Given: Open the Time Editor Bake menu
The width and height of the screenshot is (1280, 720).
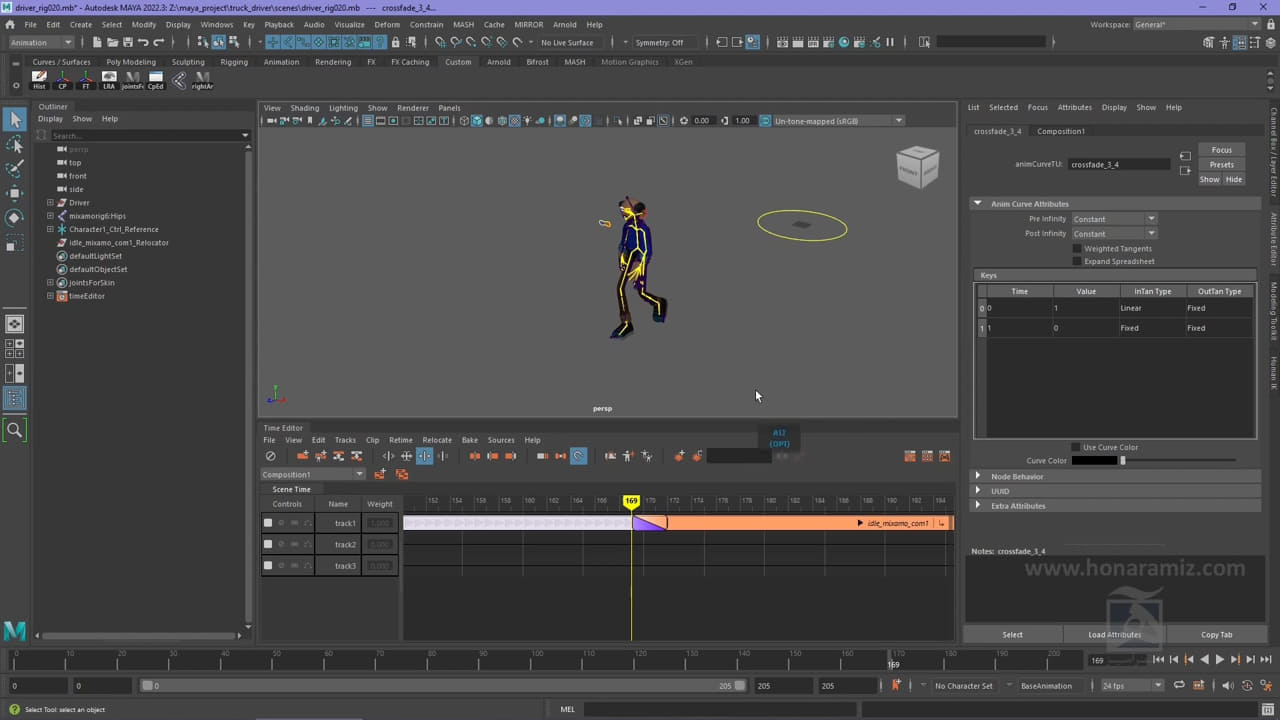Looking at the screenshot, I should (x=469, y=440).
